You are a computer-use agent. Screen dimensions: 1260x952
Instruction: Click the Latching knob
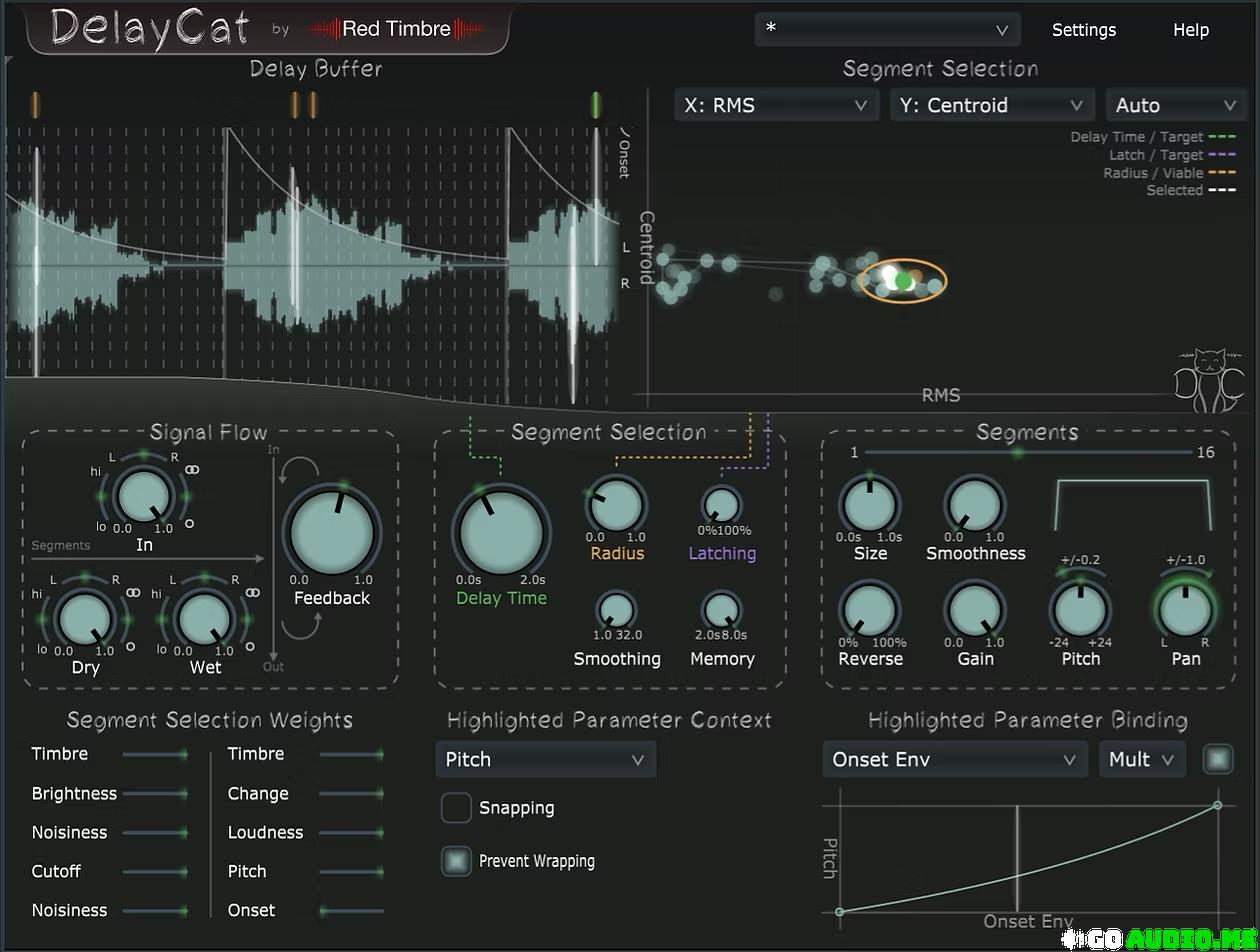coord(721,506)
